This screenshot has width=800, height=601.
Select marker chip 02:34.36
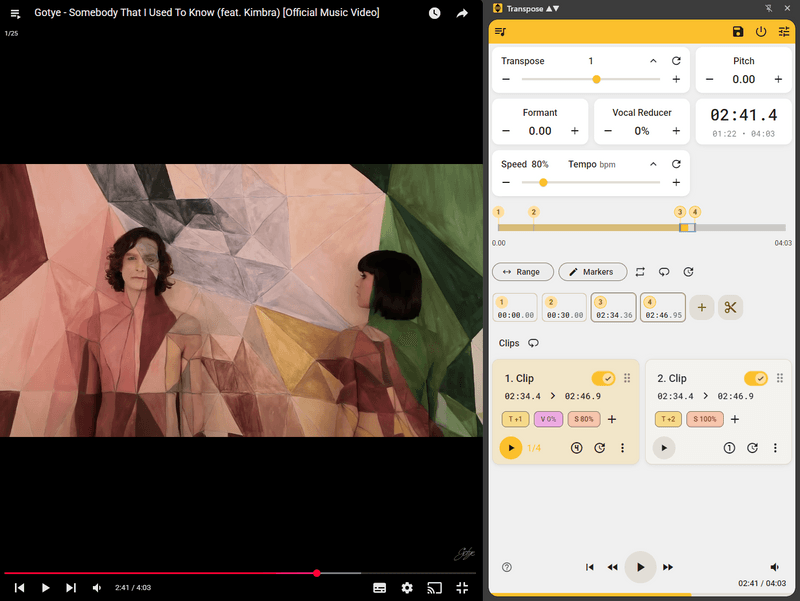(614, 308)
